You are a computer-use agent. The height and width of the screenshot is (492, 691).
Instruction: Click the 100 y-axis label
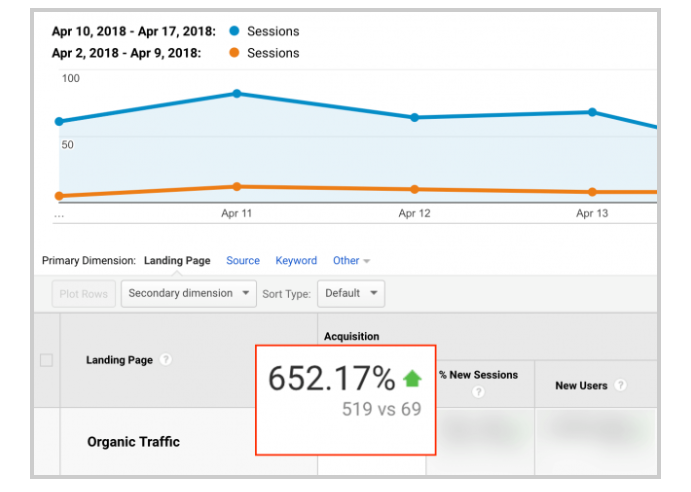pyautogui.click(x=71, y=78)
